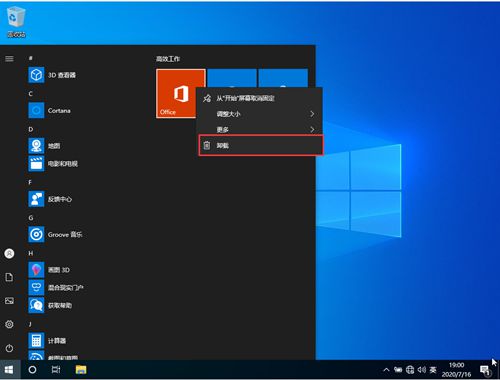This screenshot has height=380, width=500.
Task: Open File Explorer from the taskbar
Action: (x=81, y=370)
